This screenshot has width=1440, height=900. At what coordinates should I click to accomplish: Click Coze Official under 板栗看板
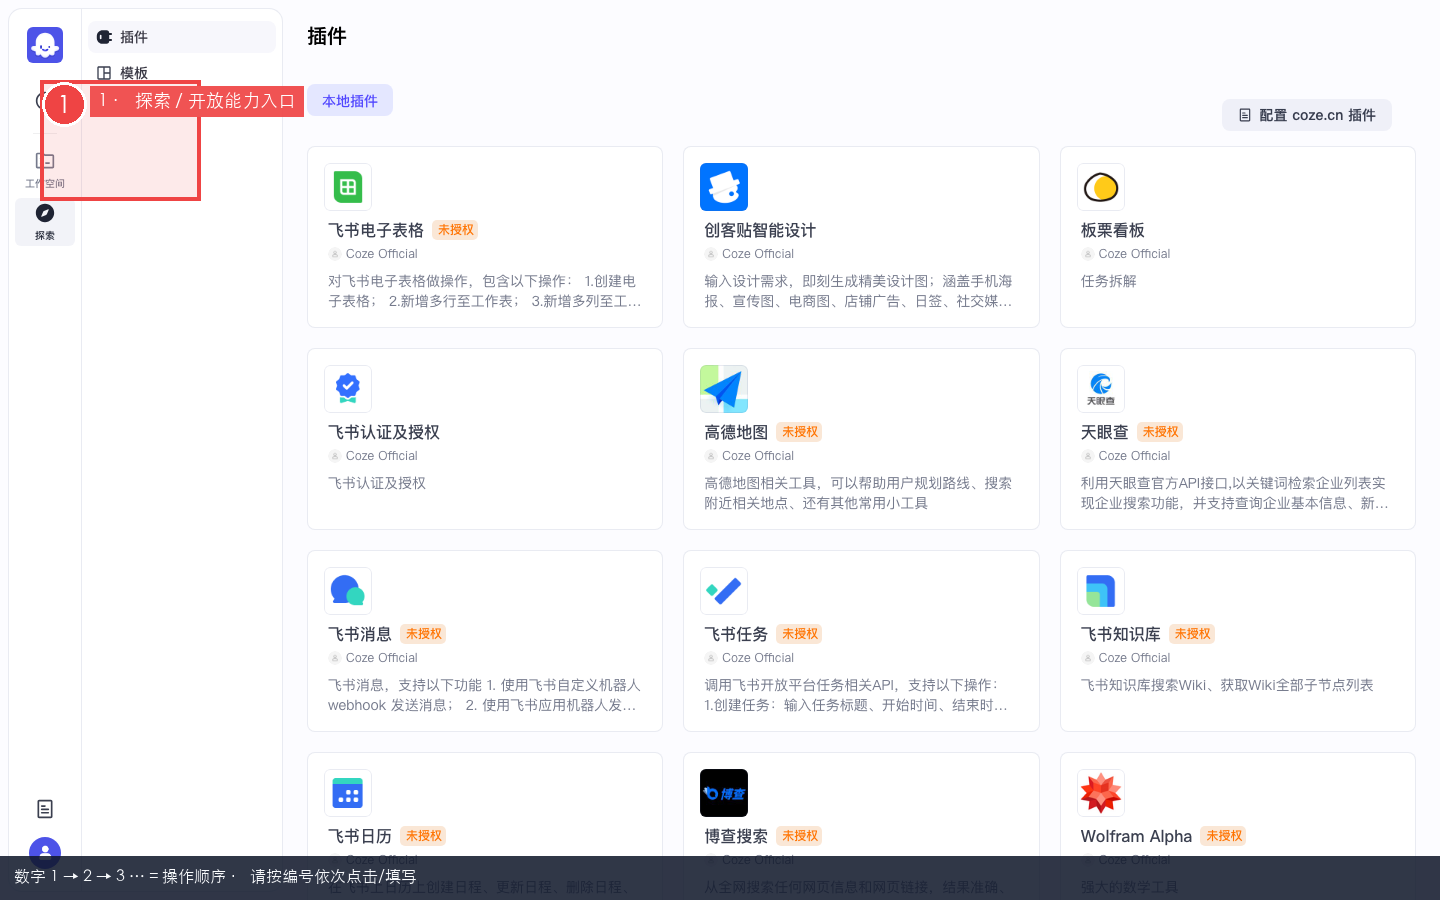[1134, 254]
